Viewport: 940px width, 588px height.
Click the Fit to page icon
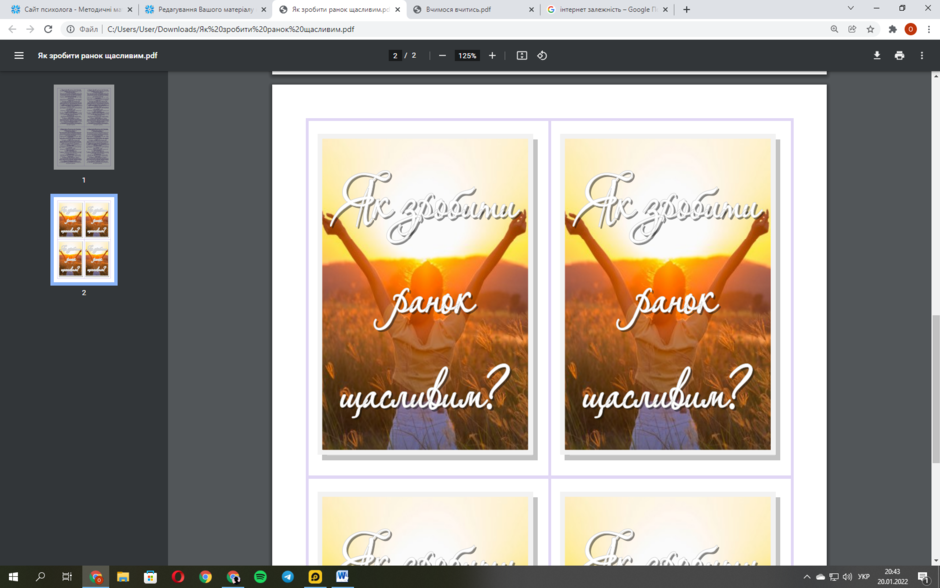[522, 56]
